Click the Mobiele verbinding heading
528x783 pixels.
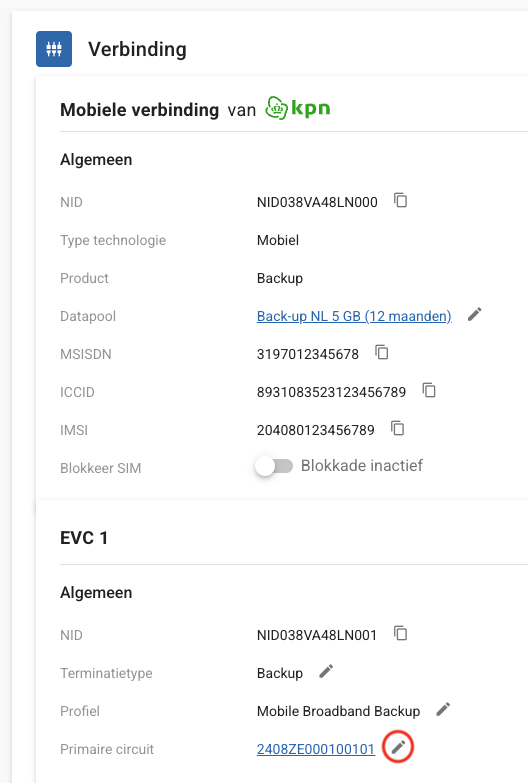click(139, 110)
